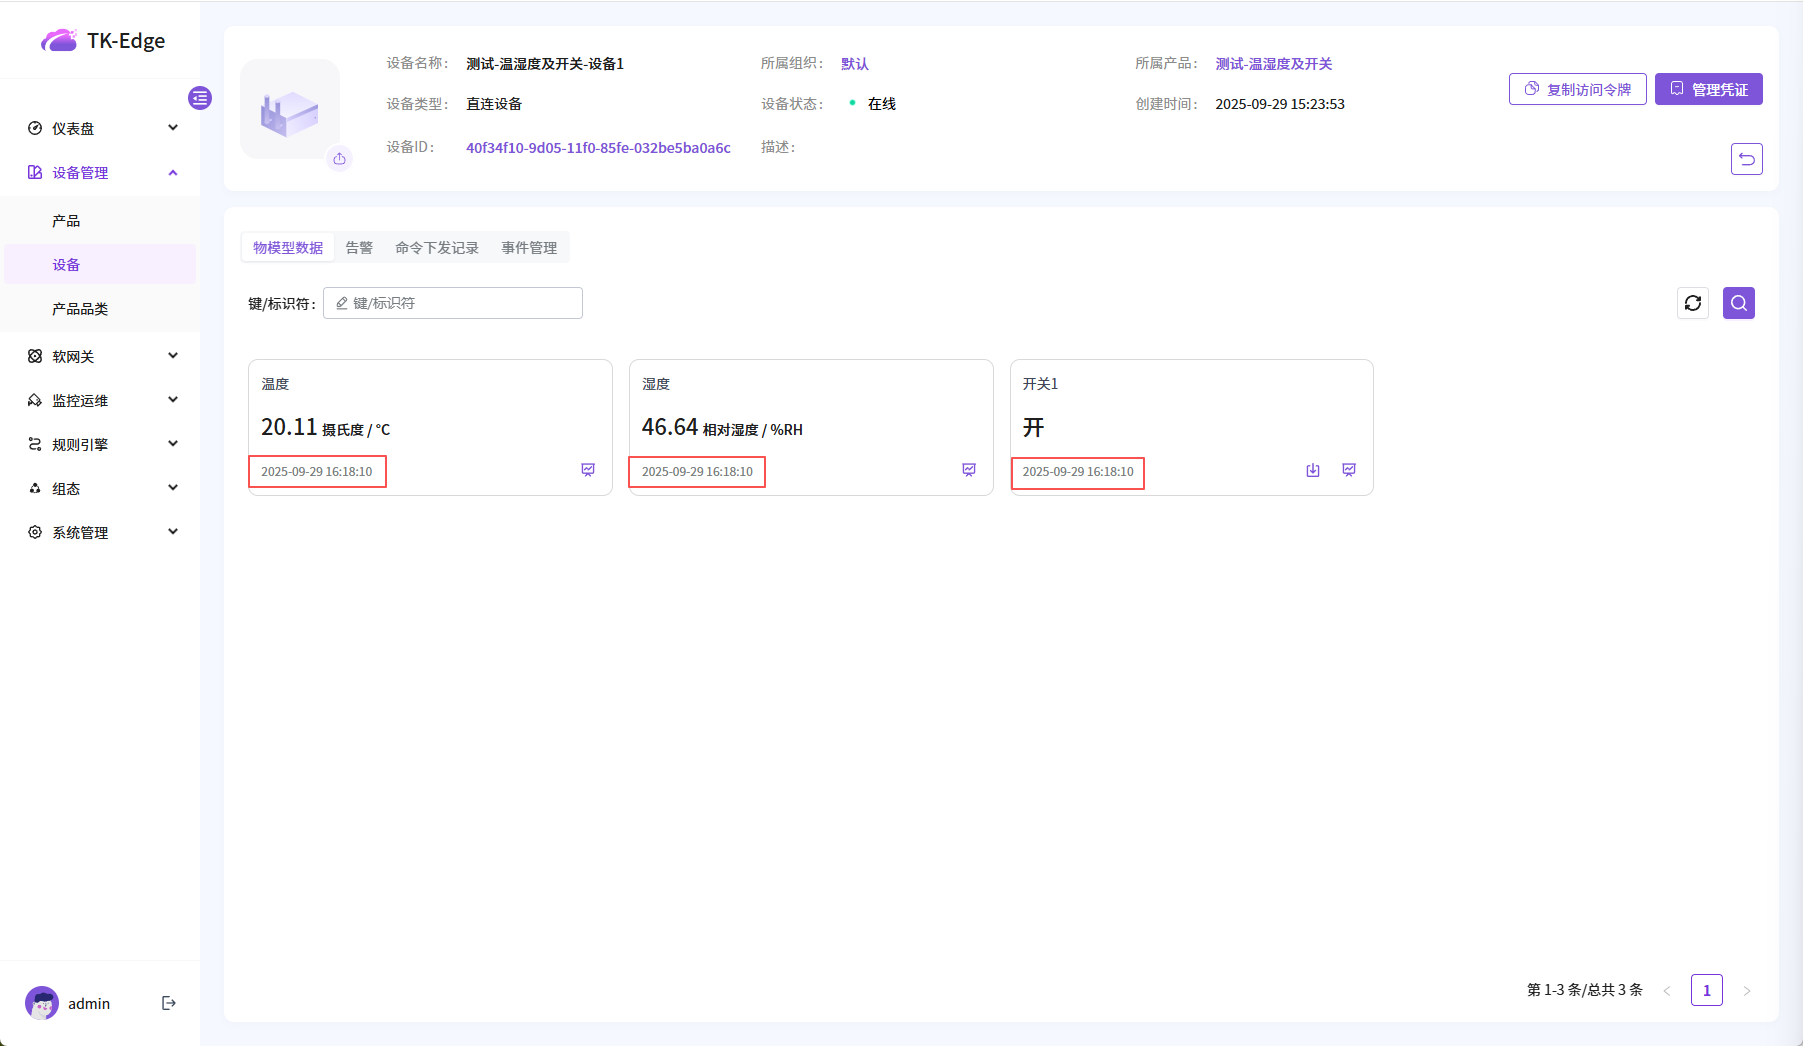Click the small badge icon under the device image
This screenshot has height=1046, width=1803.
tap(340, 159)
